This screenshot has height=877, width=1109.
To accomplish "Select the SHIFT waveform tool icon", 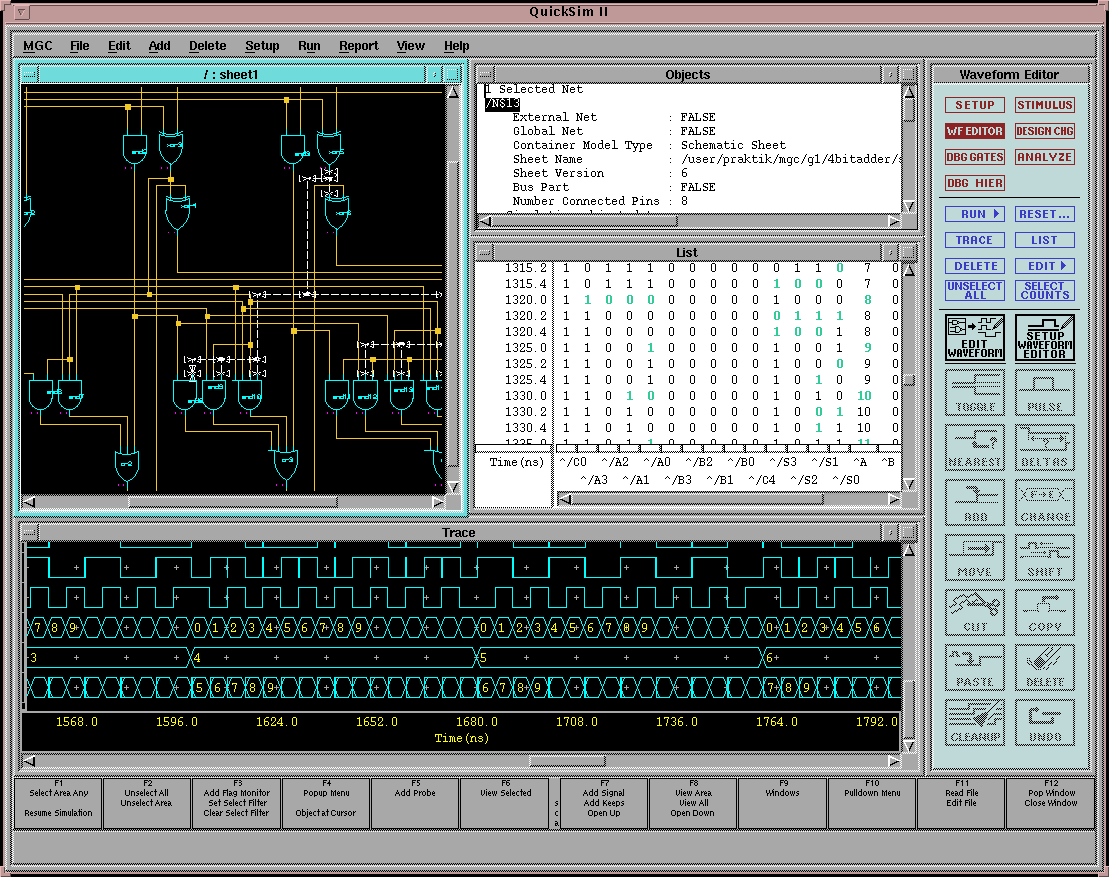I will click(1045, 557).
